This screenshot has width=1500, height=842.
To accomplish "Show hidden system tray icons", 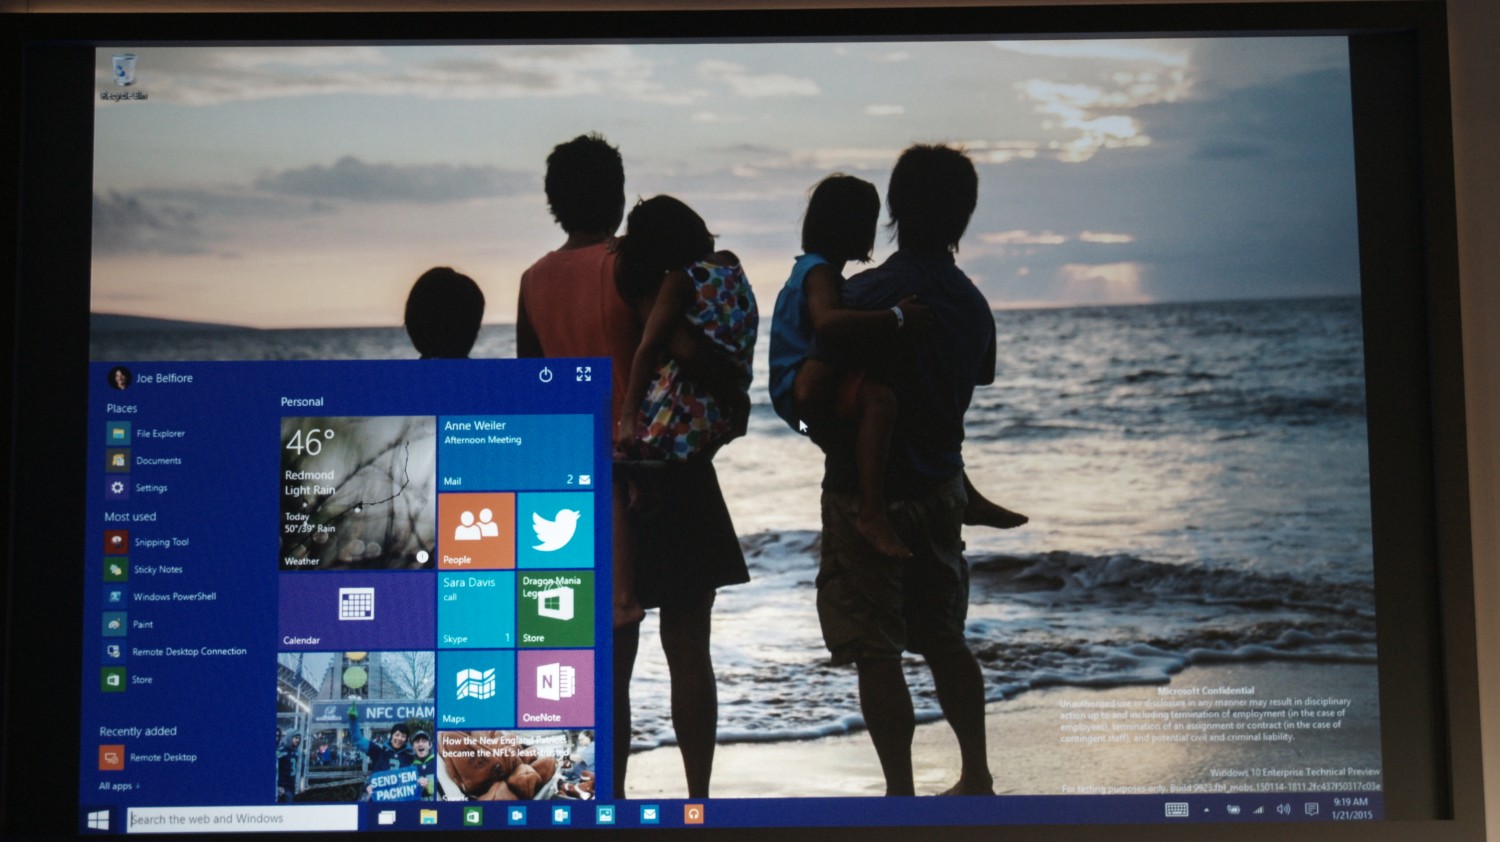I will click(1206, 810).
